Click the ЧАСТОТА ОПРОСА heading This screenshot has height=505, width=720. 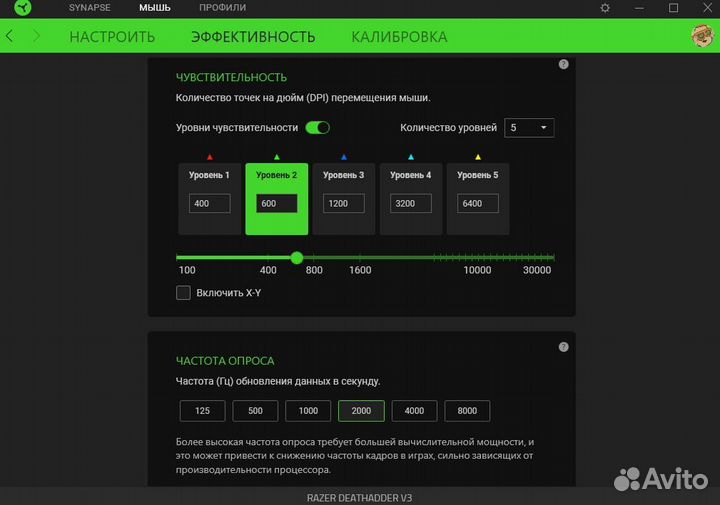click(225, 361)
